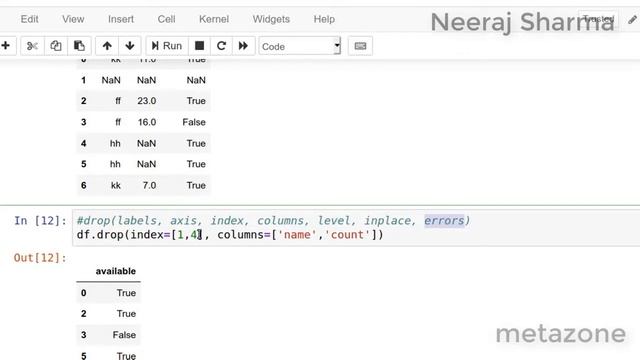
Task: Click into the df.drop code line
Action: pos(230,235)
